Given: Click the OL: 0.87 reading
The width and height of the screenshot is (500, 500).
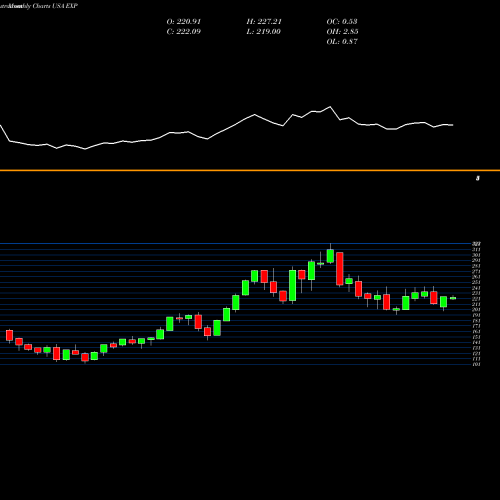Looking at the screenshot, I should 342,42.
